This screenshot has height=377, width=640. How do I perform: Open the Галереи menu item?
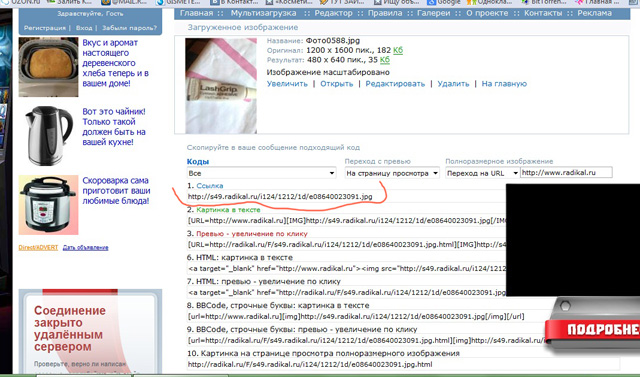point(433,13)
